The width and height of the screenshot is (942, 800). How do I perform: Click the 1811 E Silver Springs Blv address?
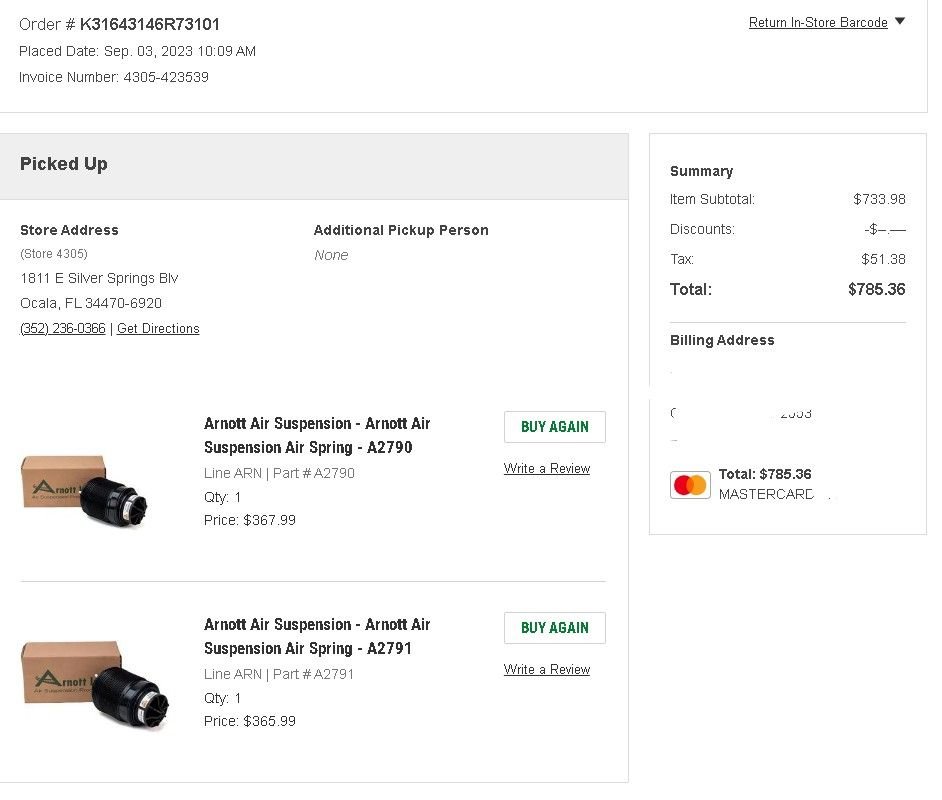(99, 278)
